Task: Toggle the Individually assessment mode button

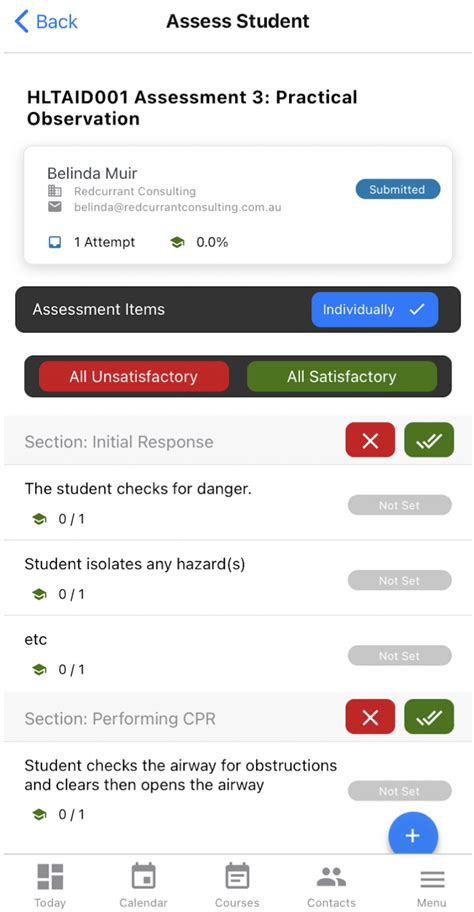Action: [x=375, y=309]
